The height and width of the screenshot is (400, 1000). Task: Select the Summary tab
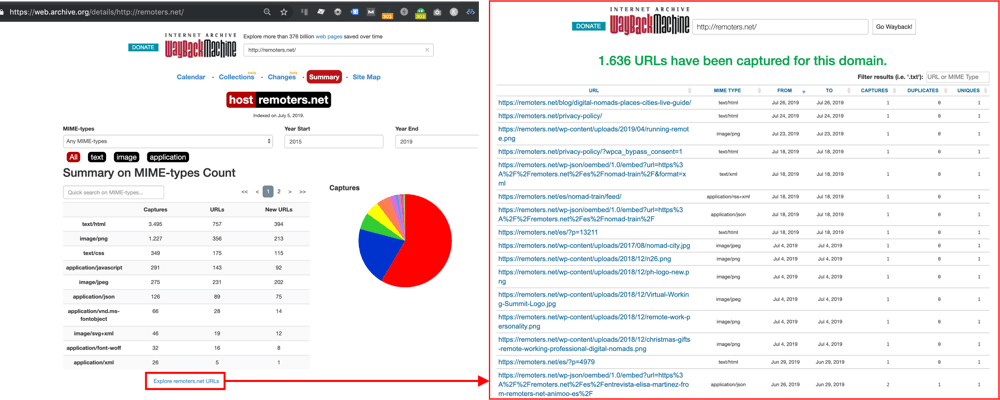pyautogui.click(x=324, y=77)
